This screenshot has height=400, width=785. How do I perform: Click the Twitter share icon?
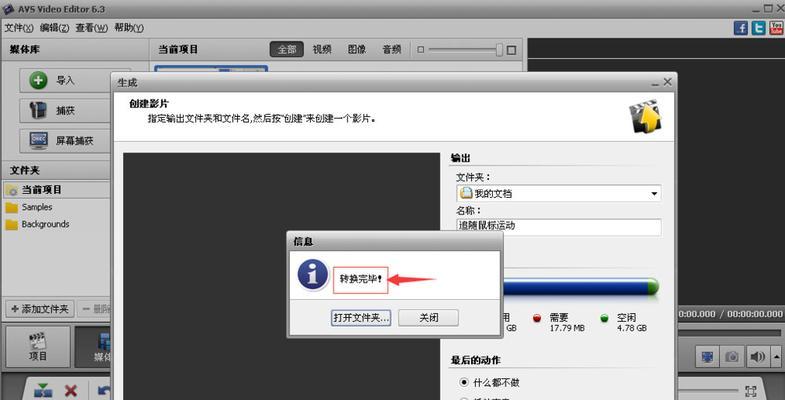point(759,28)
